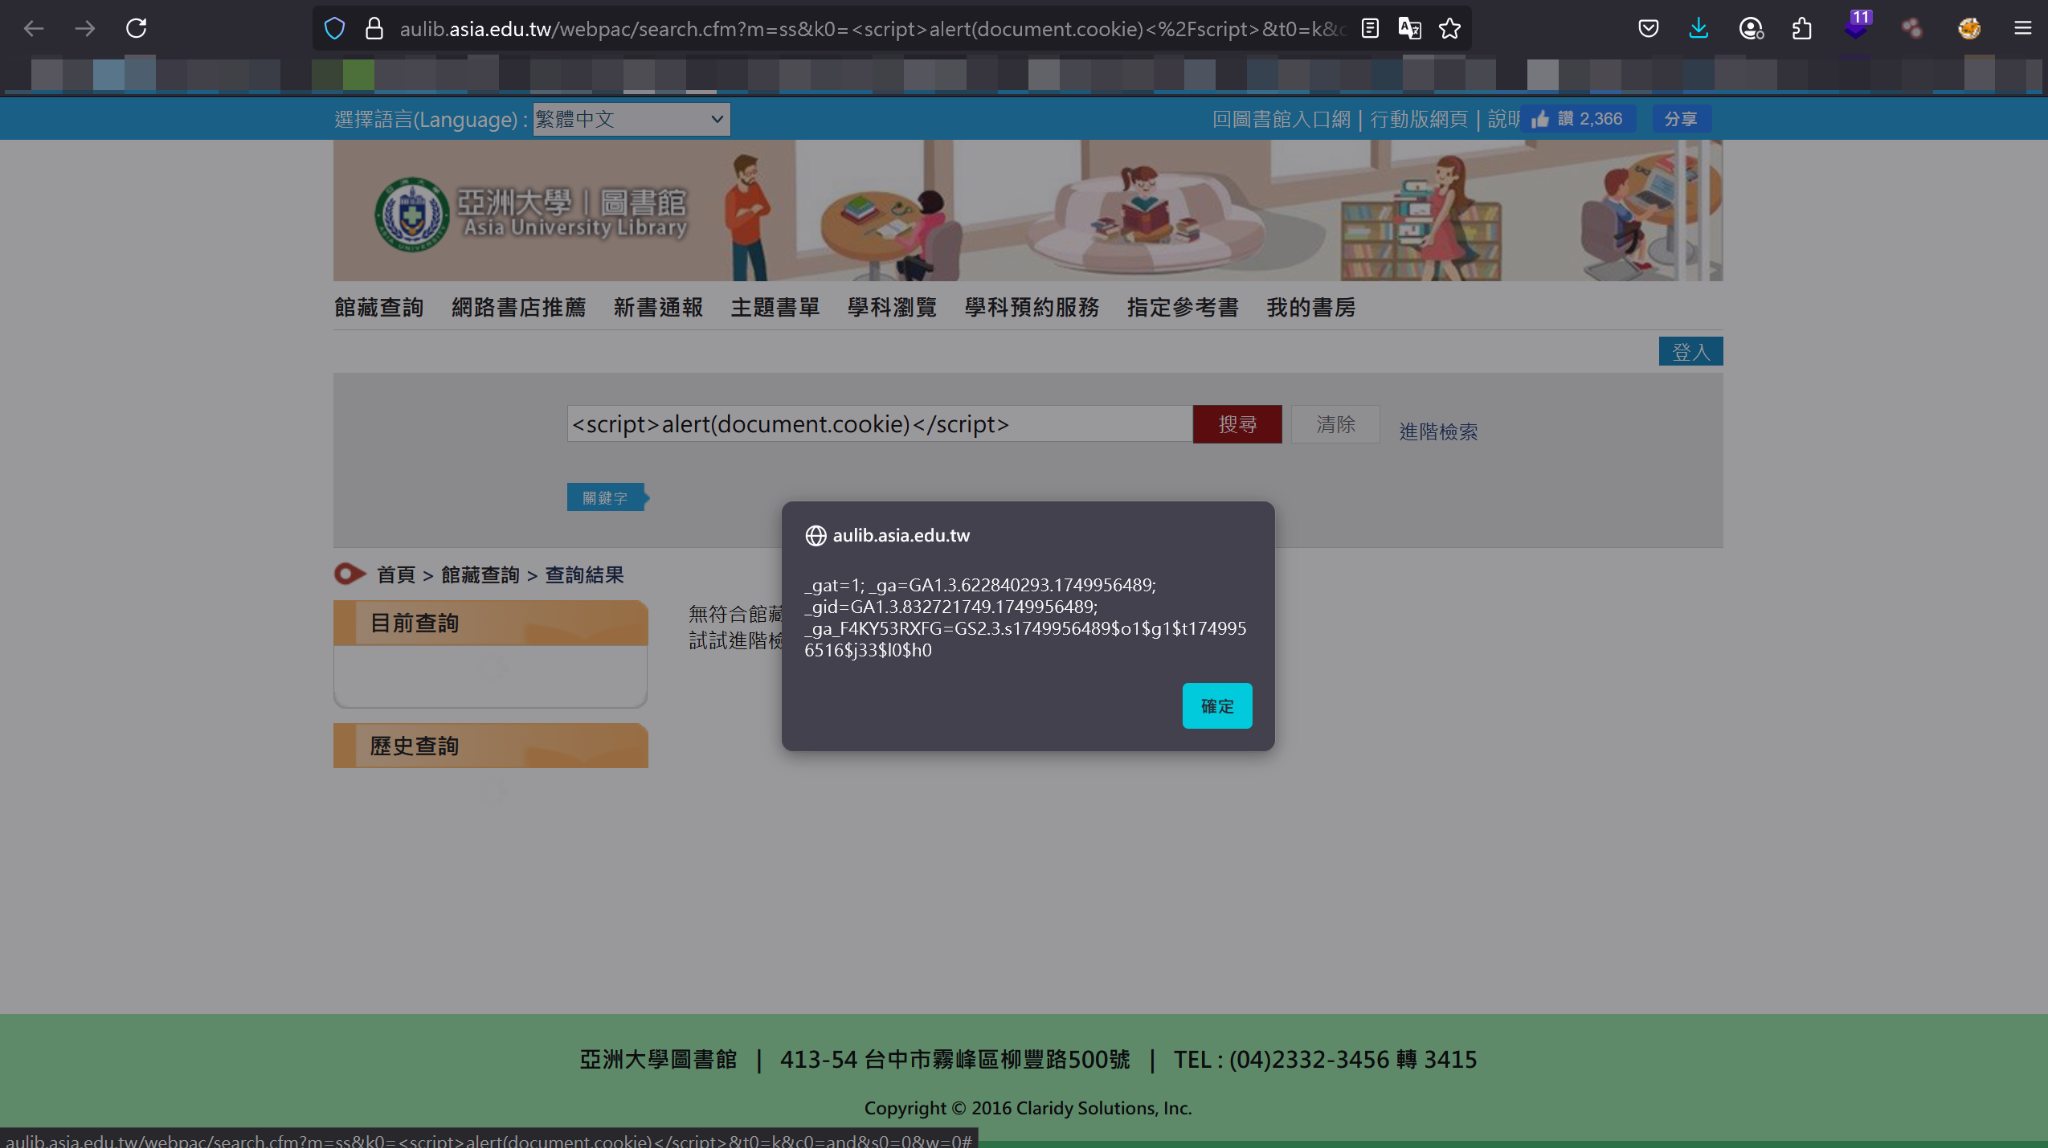This screenshot has width=2048, height=1148.
Task: Open the 網路書店推薦 menu
Action: (x=519, y=308)
